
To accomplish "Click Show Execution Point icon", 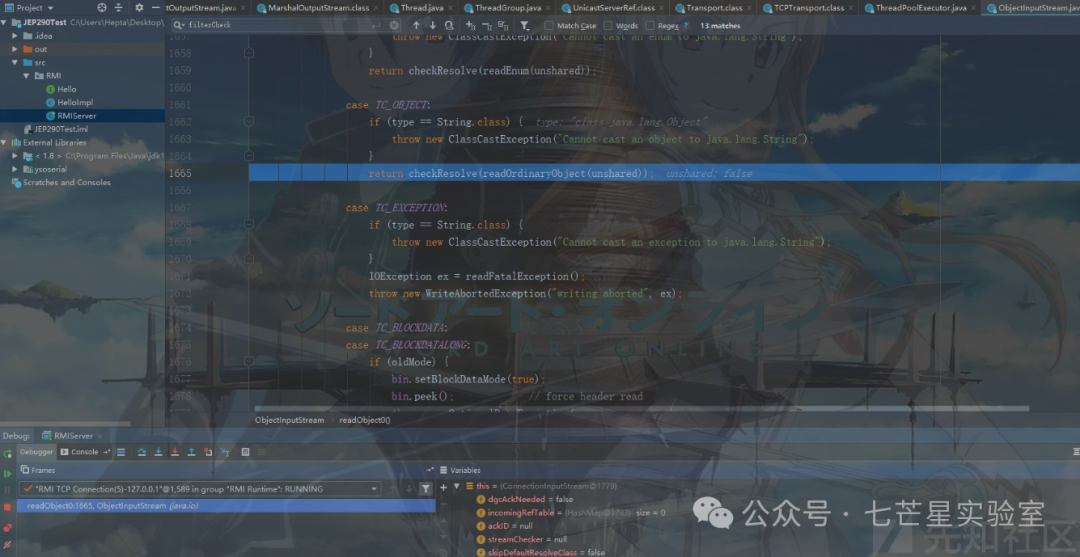I will 121,452.
